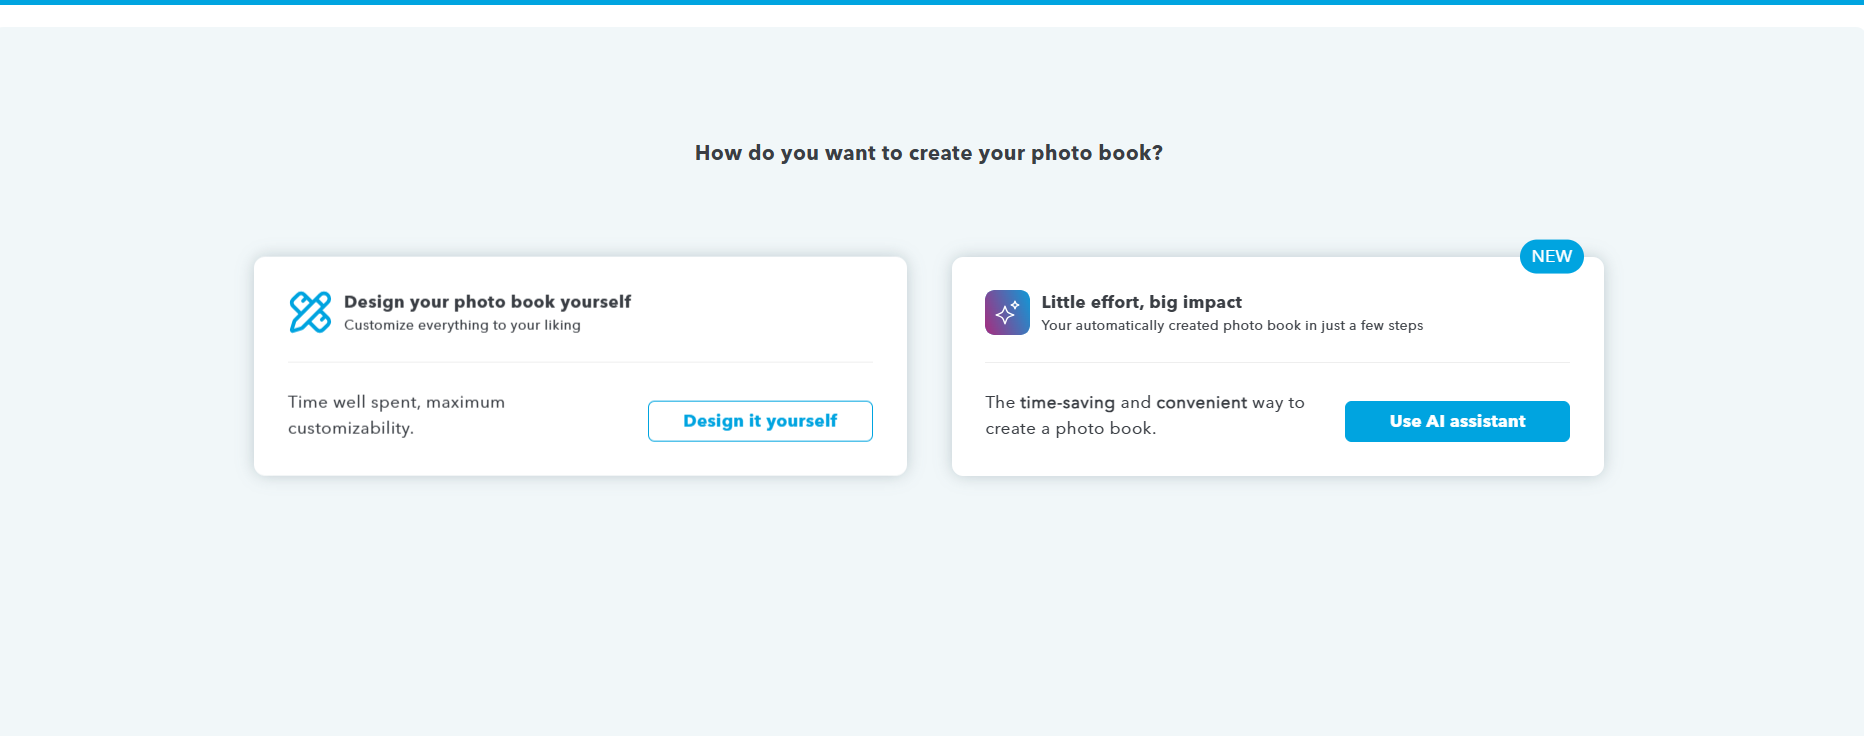Click the pencil and ruler design icon
The height and width of the screenshot is (736, 1864).
[310, 312]
